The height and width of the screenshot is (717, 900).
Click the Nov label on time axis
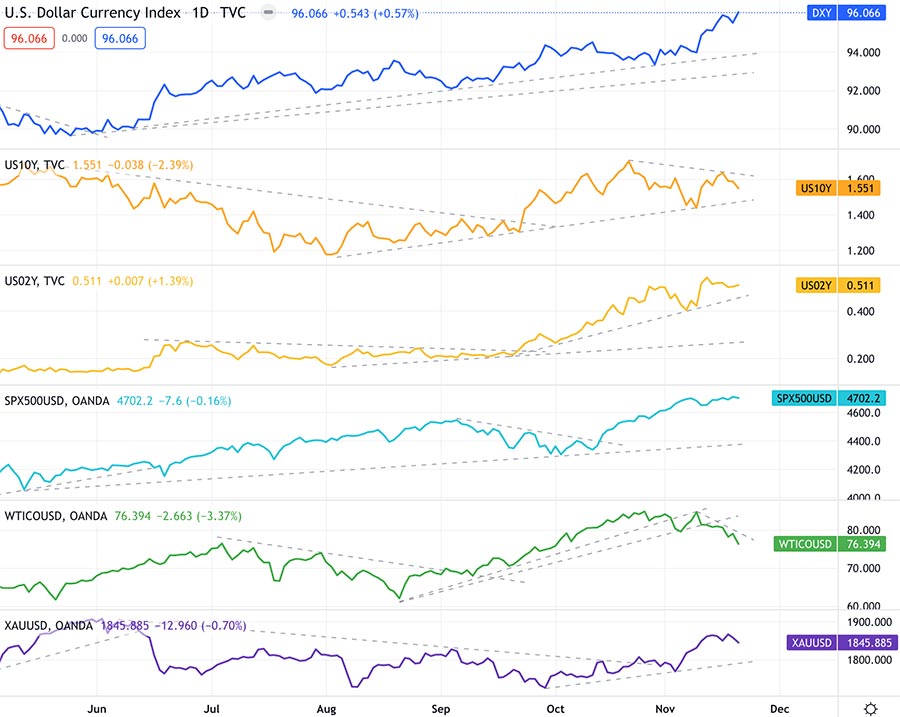(666, 708)
